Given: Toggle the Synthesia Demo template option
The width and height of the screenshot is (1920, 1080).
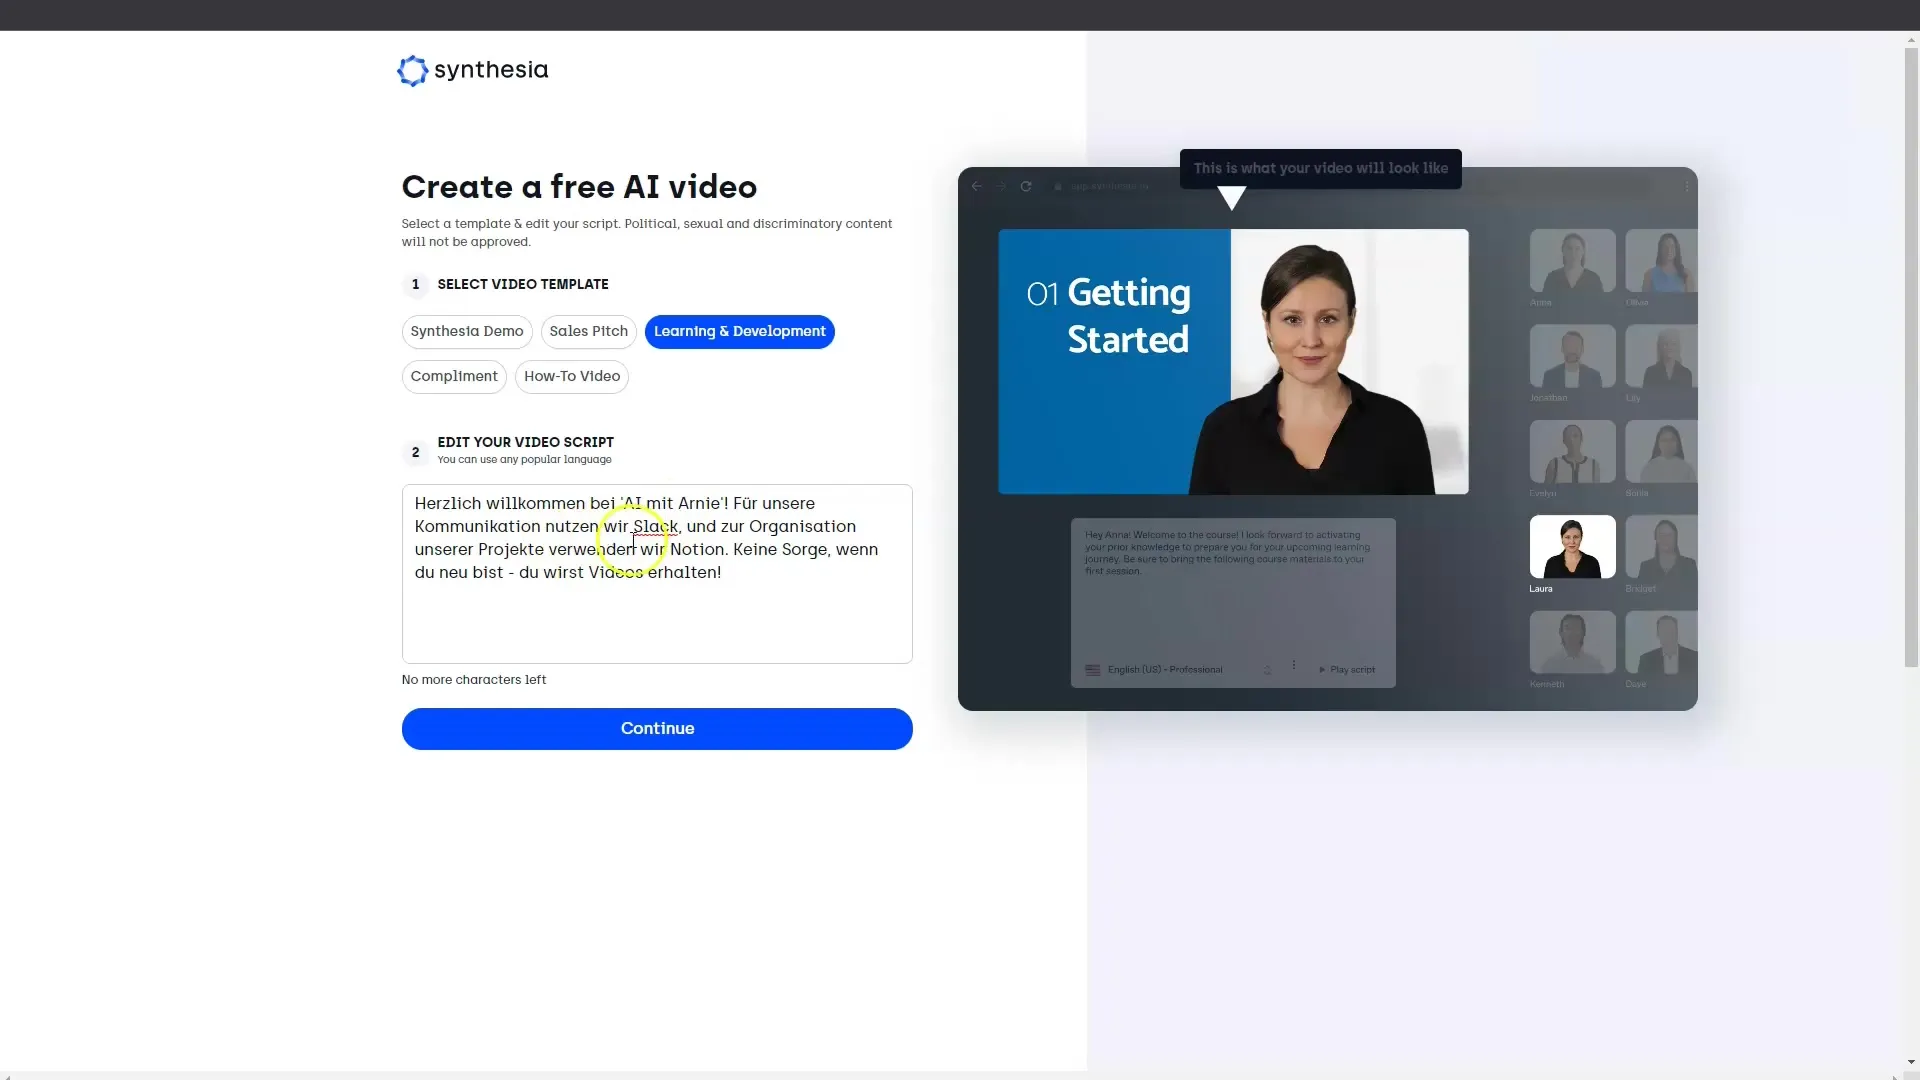Looking at the screenshot, I should tap(467, 331).
